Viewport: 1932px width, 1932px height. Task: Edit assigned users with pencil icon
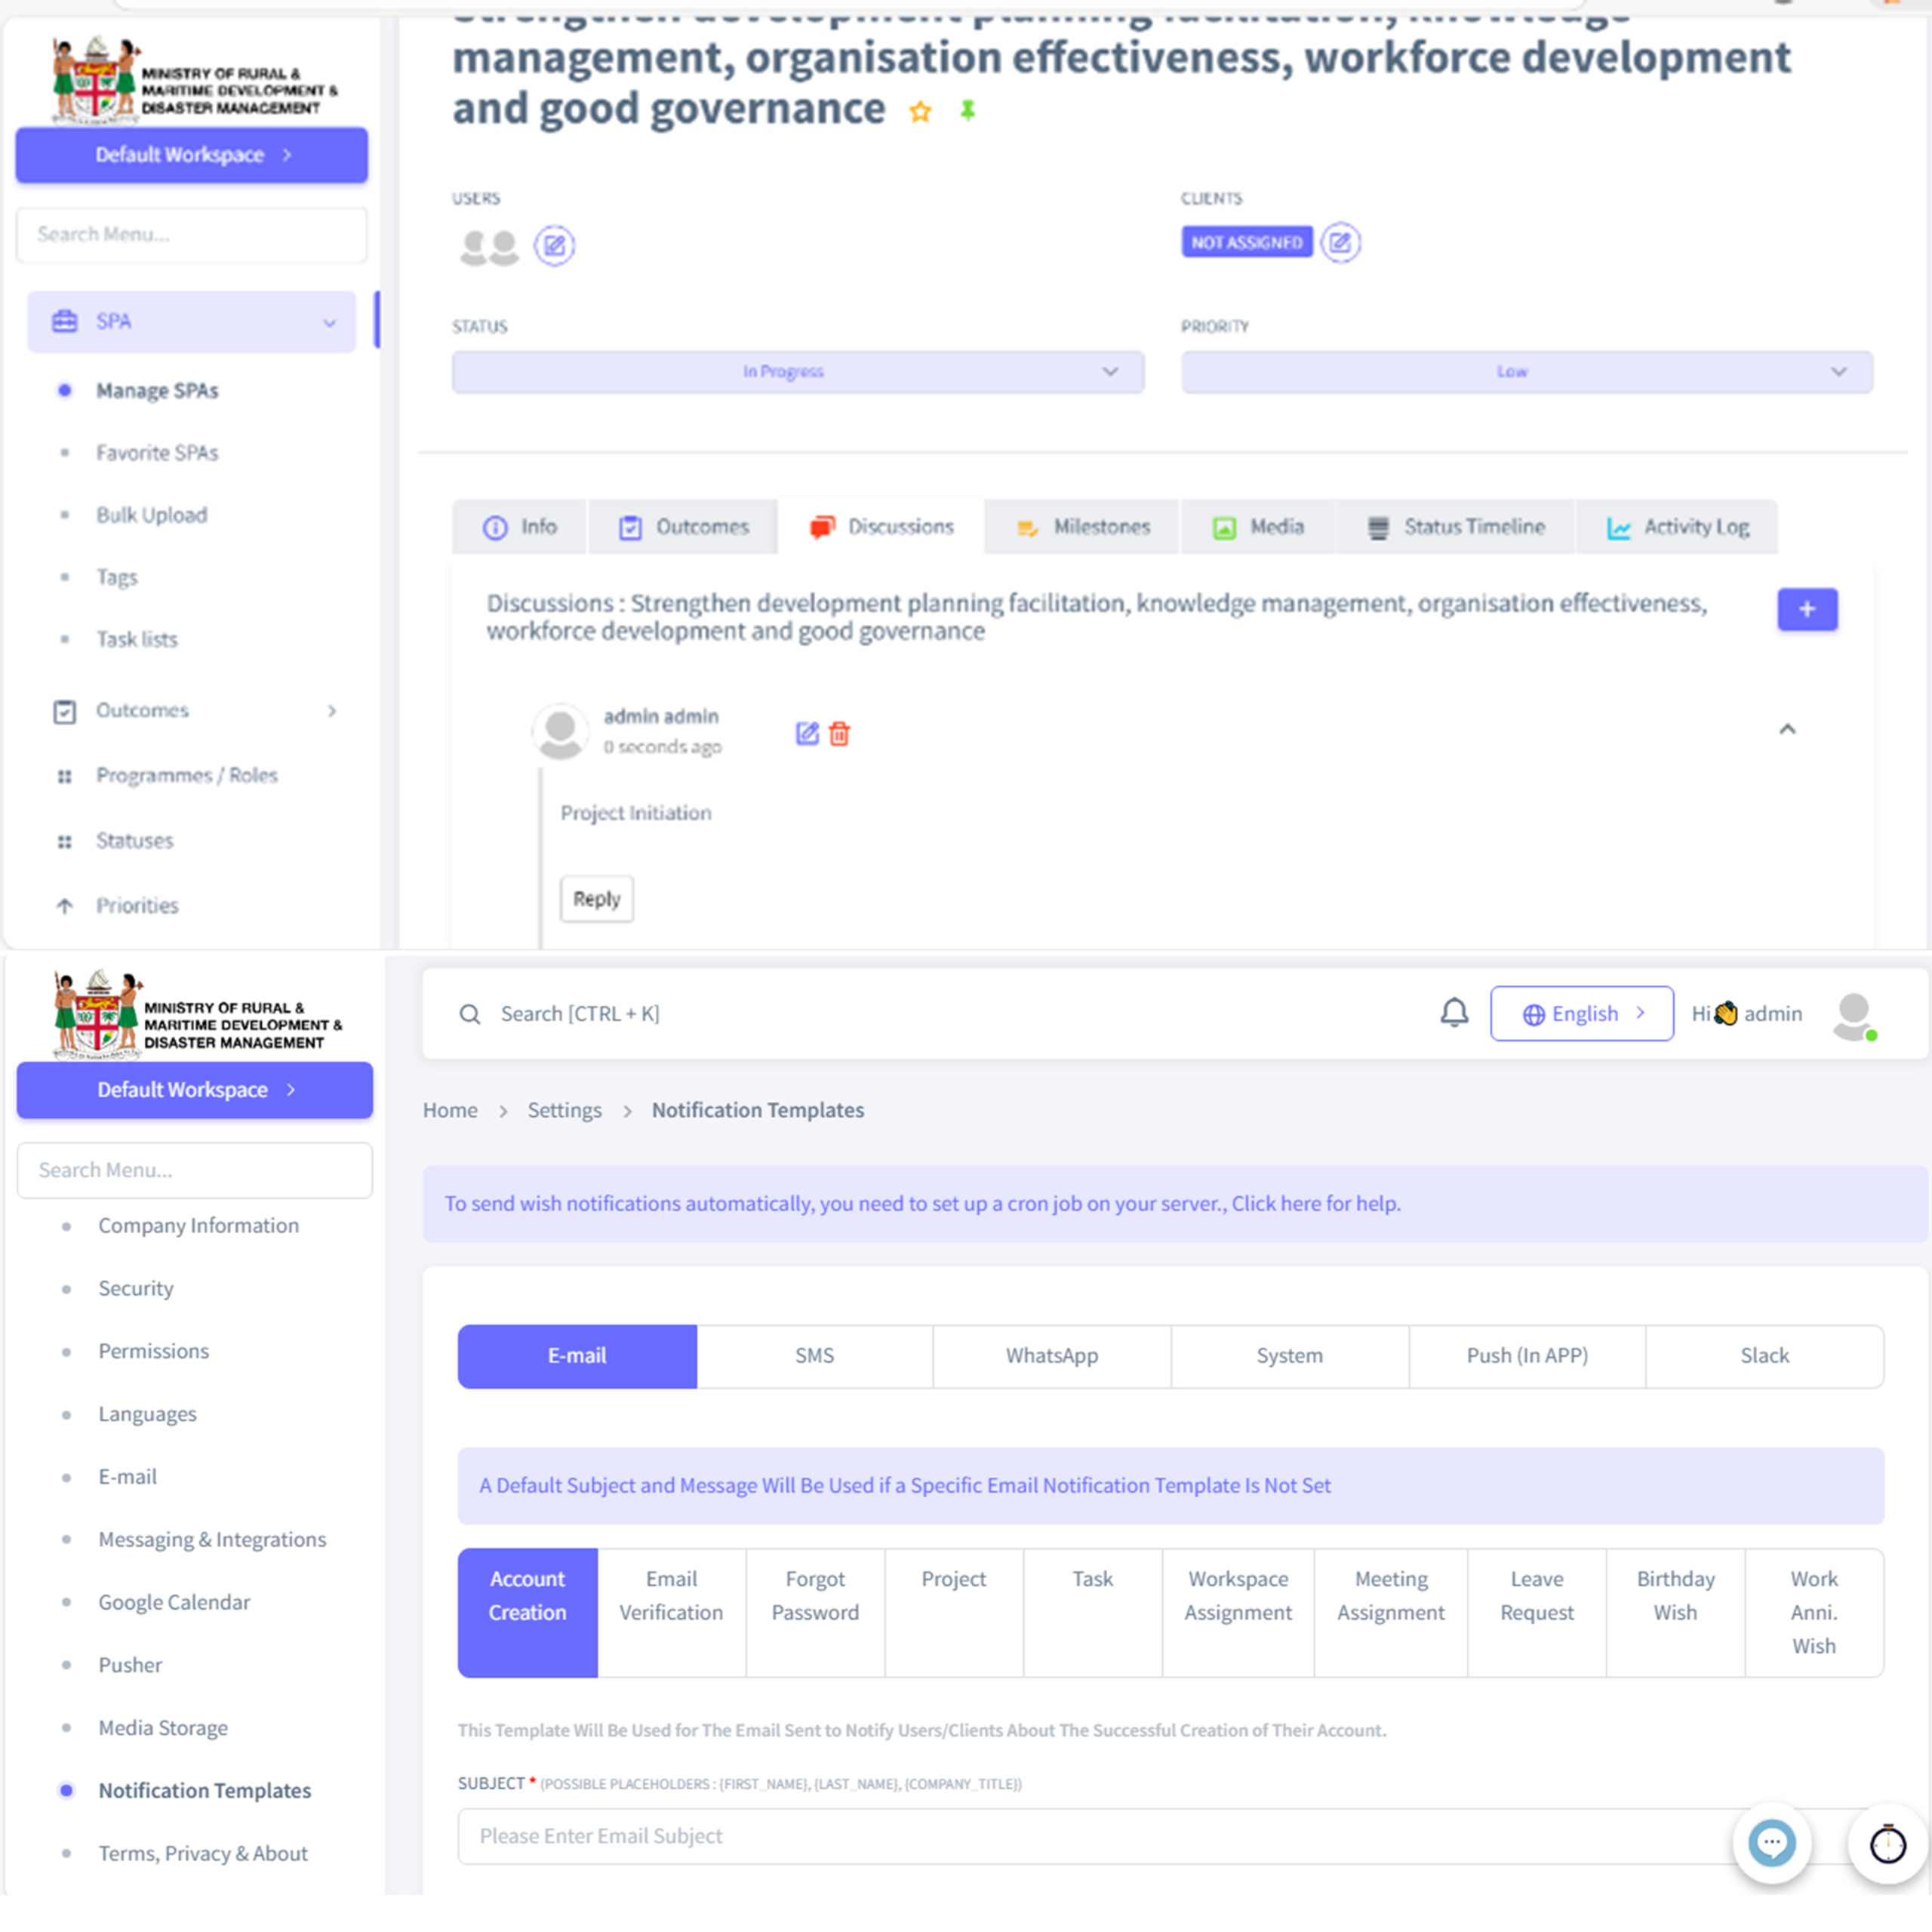point(554,245)
